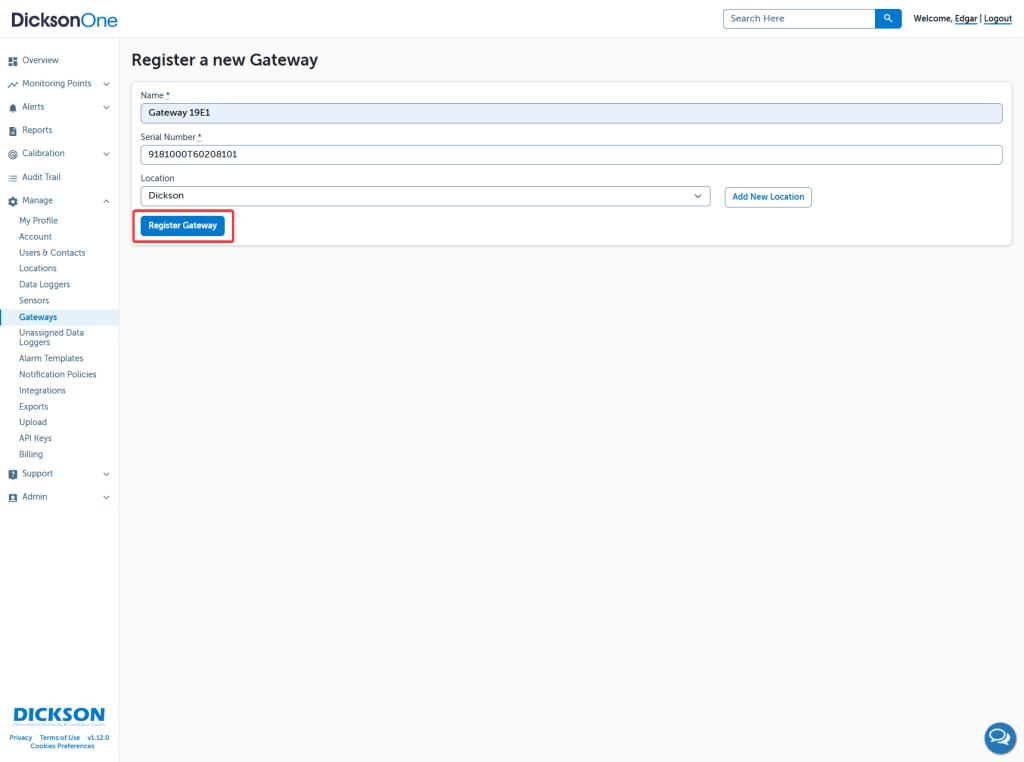The width and height of the screenshot is (1024, 762).
Task: Expand the Admin section chevron
Action: [x=106, y=497]
